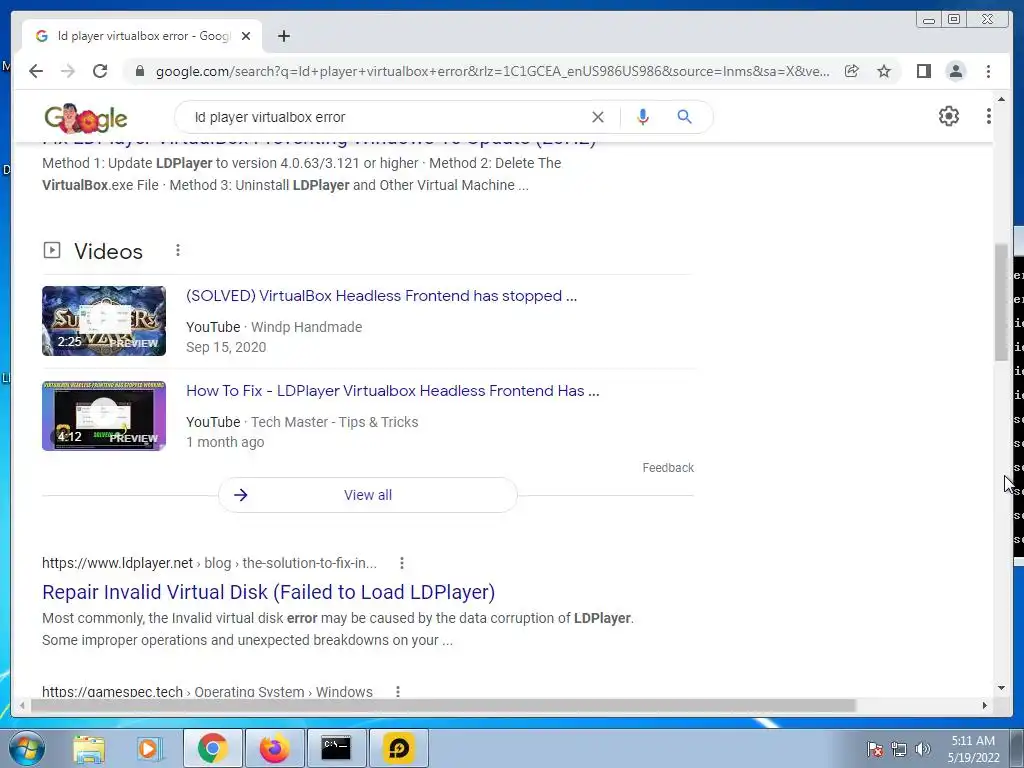
Task: Click the page scroll up arrow
Action: pyautogui.click(x=1001, y=99)
